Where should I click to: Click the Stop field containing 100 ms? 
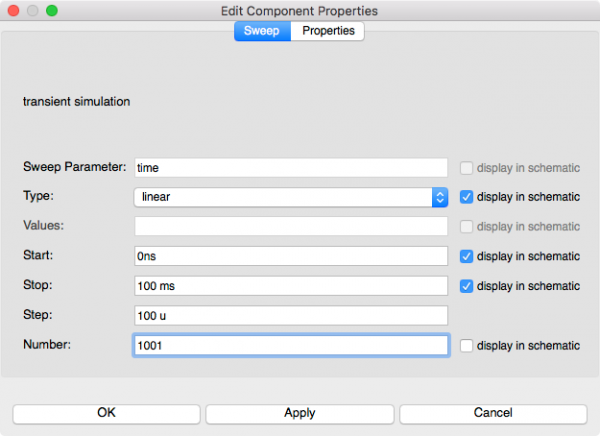tap(290, 286)
